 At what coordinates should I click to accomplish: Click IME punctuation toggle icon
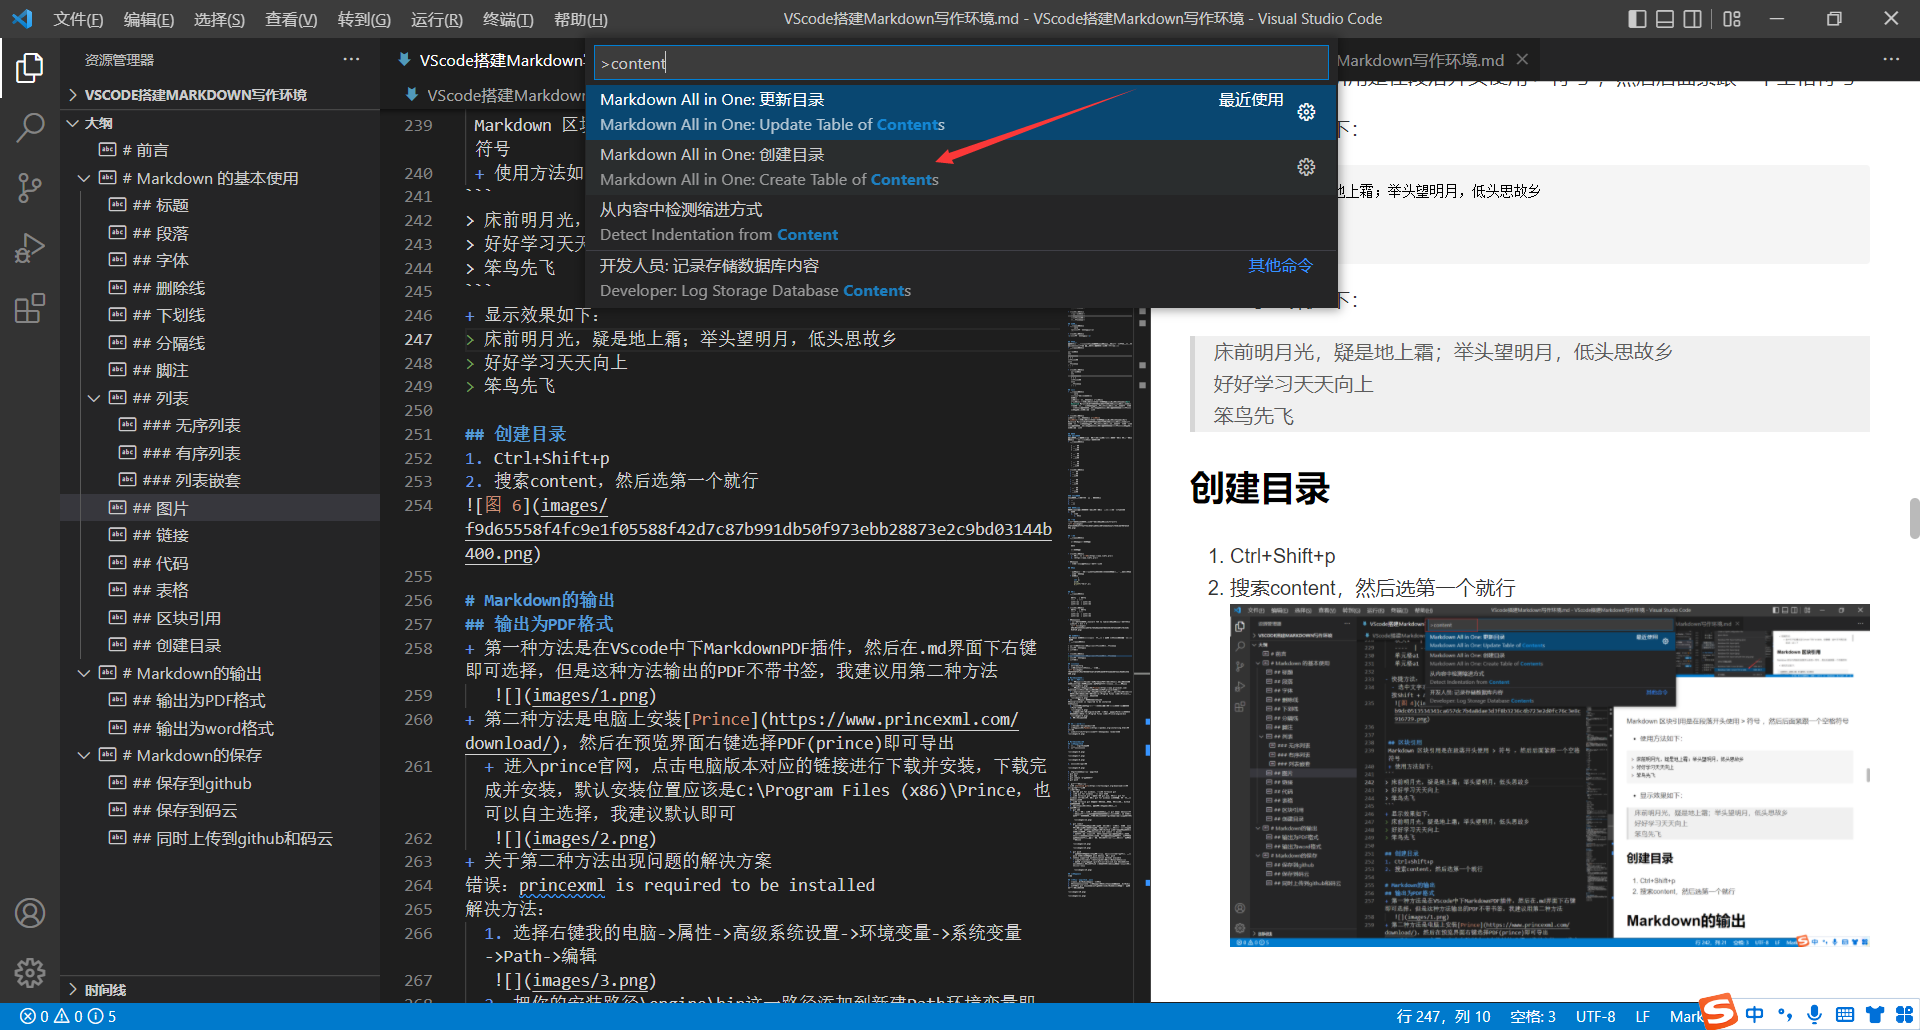[x=1785, y=1015]
